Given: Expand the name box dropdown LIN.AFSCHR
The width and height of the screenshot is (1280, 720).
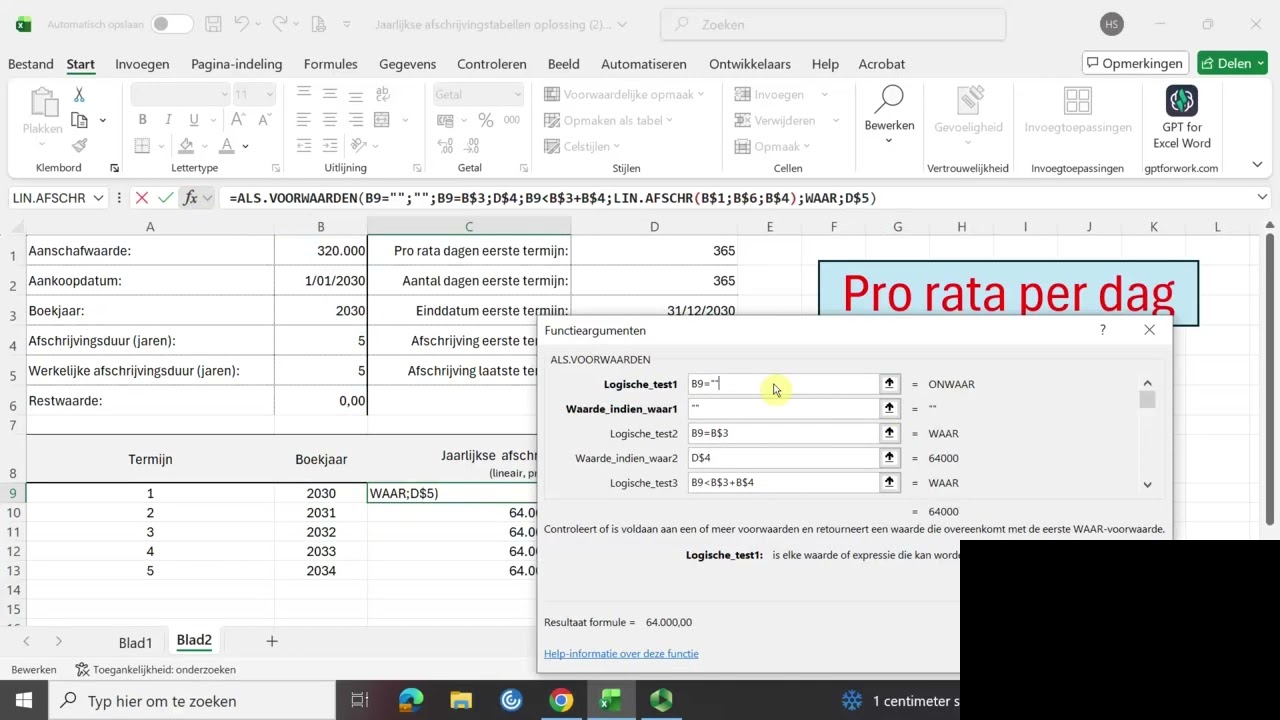Looking at the screenshot, I should 98,198.
